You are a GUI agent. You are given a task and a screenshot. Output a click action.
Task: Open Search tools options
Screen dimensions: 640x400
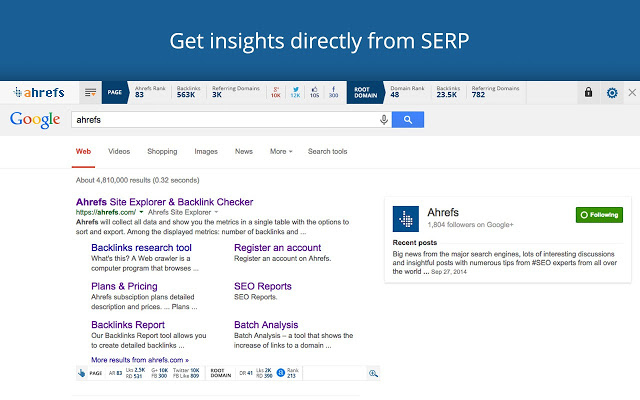(x=327, y=151)
